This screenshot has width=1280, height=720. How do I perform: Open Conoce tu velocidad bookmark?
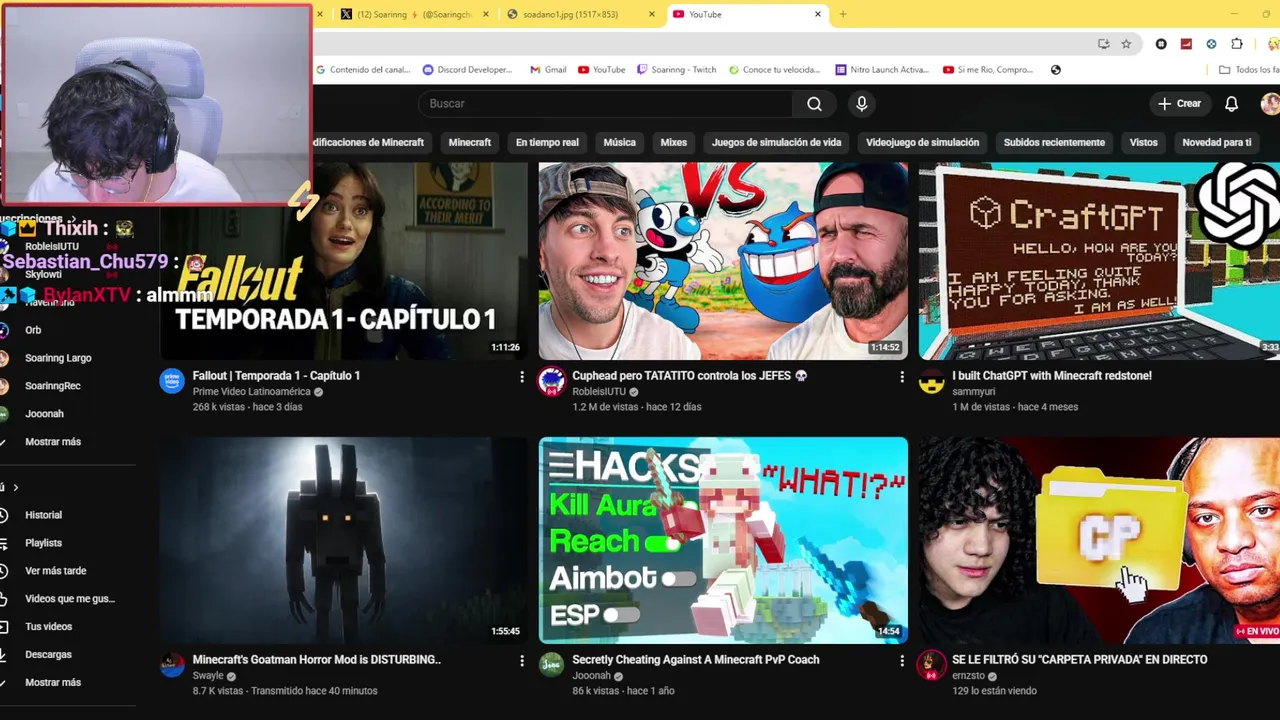click(774, 70)
